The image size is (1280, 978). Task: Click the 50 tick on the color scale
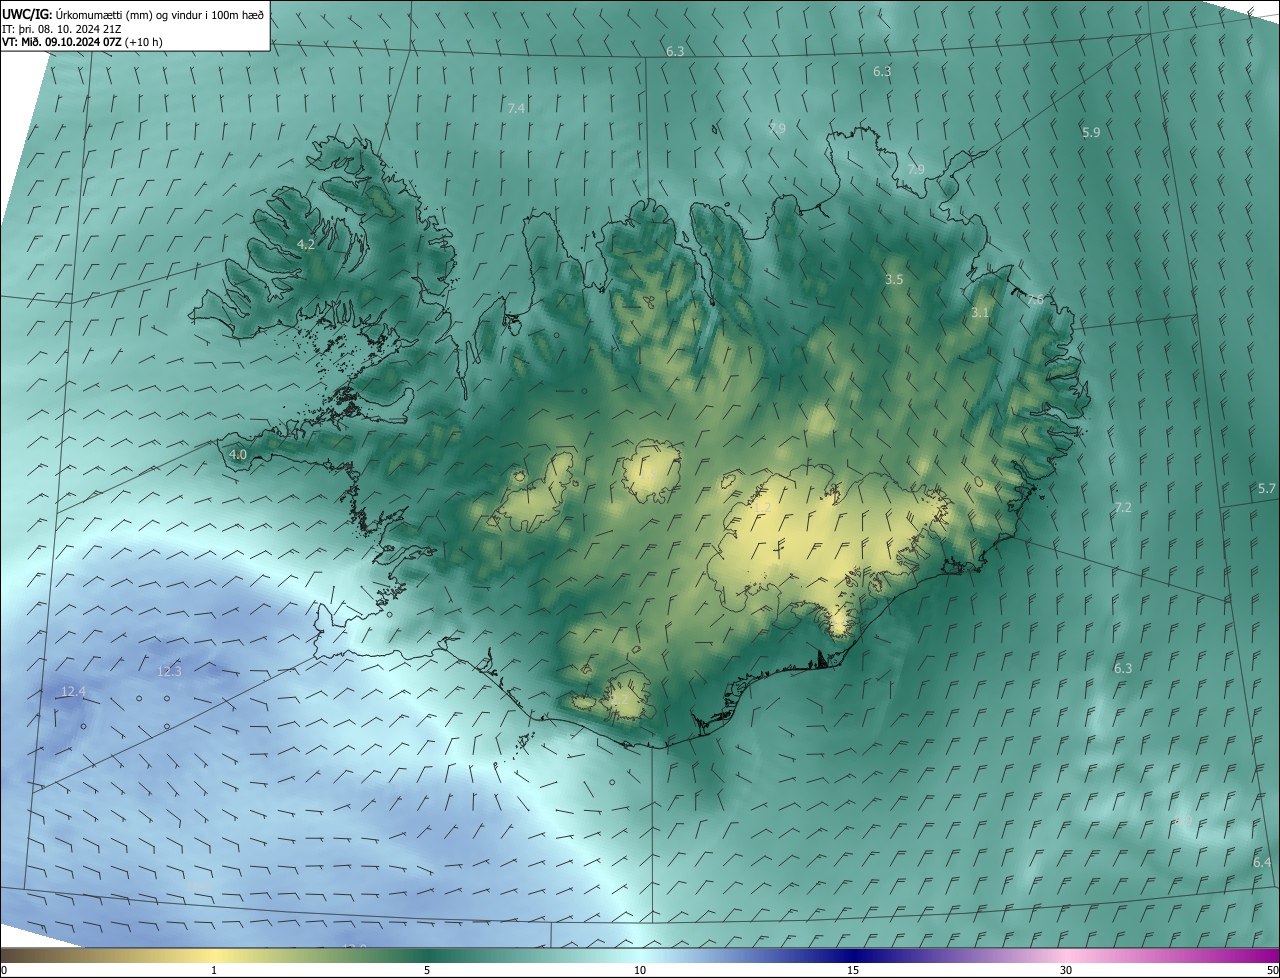tap(1272, 970)
